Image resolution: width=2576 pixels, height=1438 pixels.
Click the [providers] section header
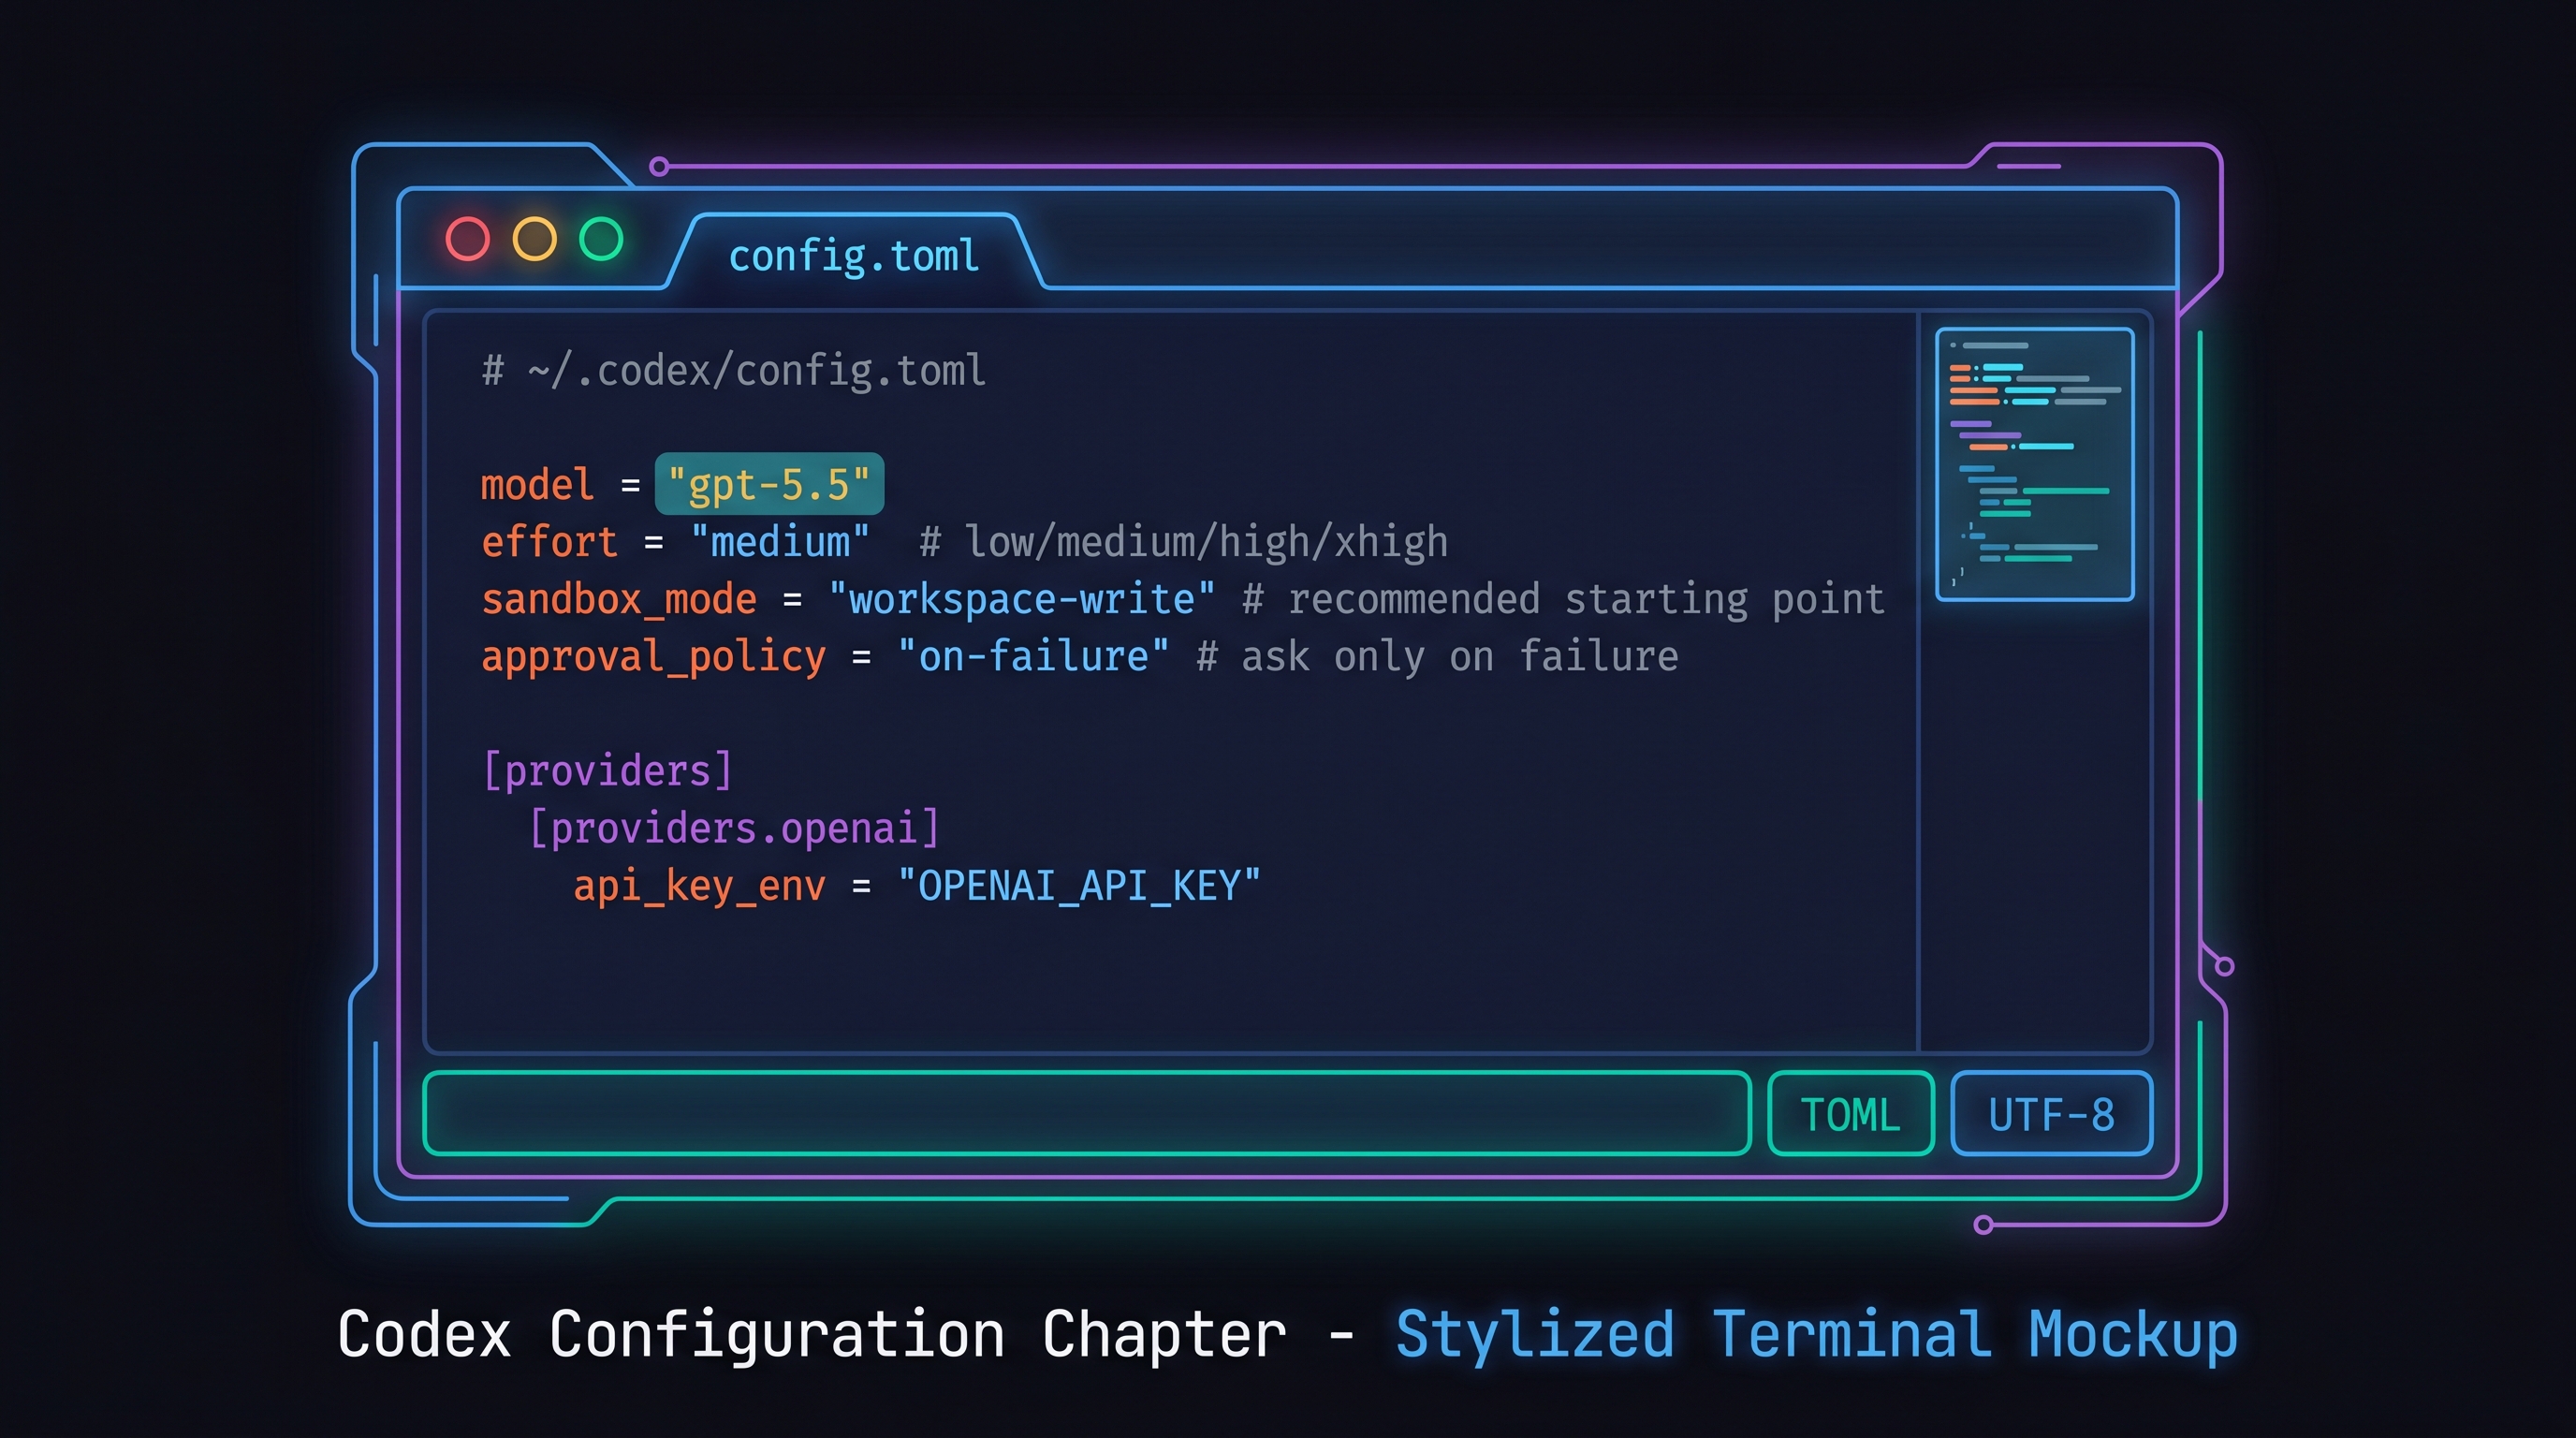click(607, 771)
